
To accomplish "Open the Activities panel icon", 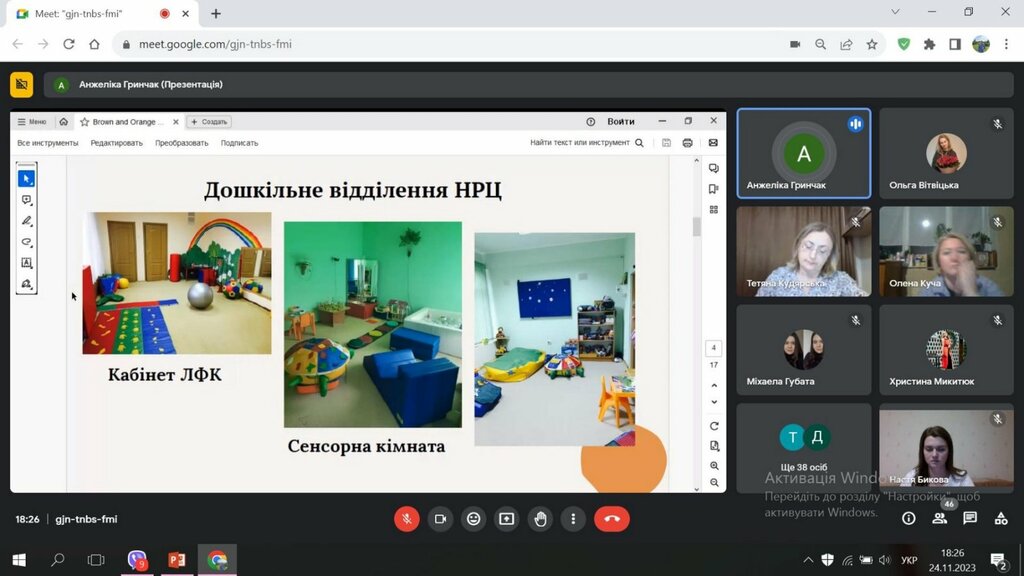I will (x=1000, y=518).
